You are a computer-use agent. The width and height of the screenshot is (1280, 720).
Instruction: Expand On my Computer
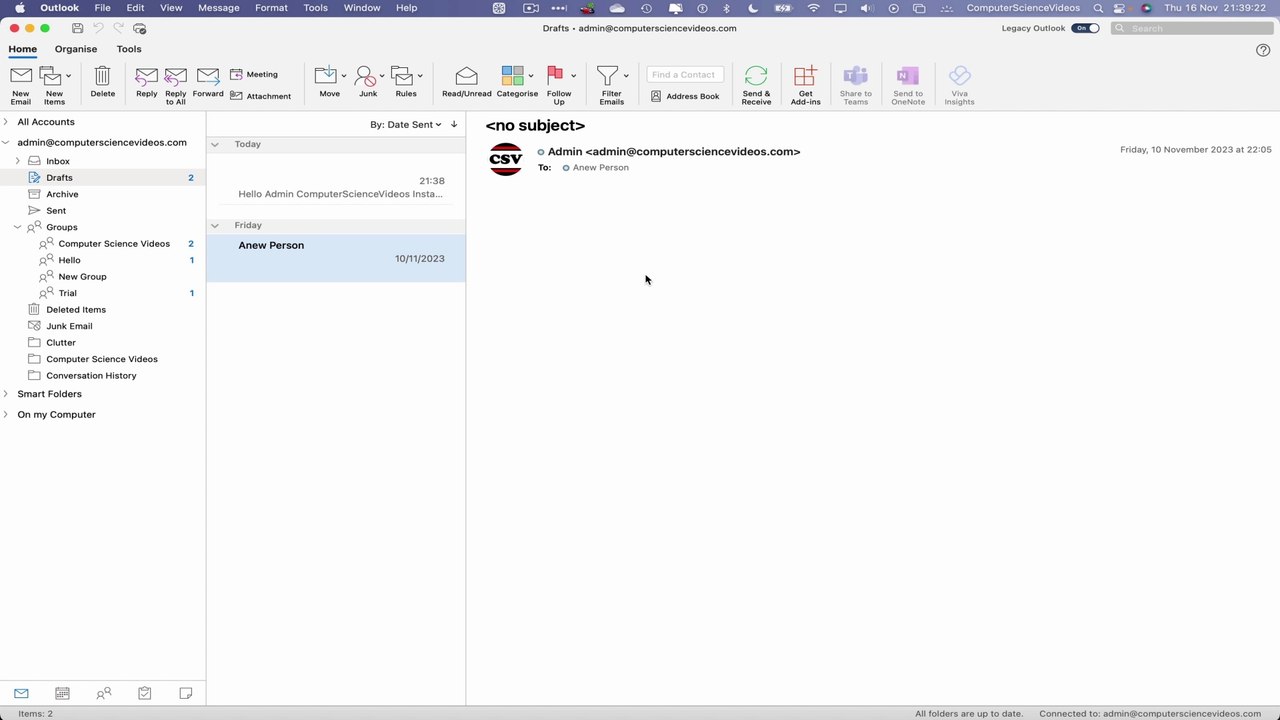[x=6, y=414]
